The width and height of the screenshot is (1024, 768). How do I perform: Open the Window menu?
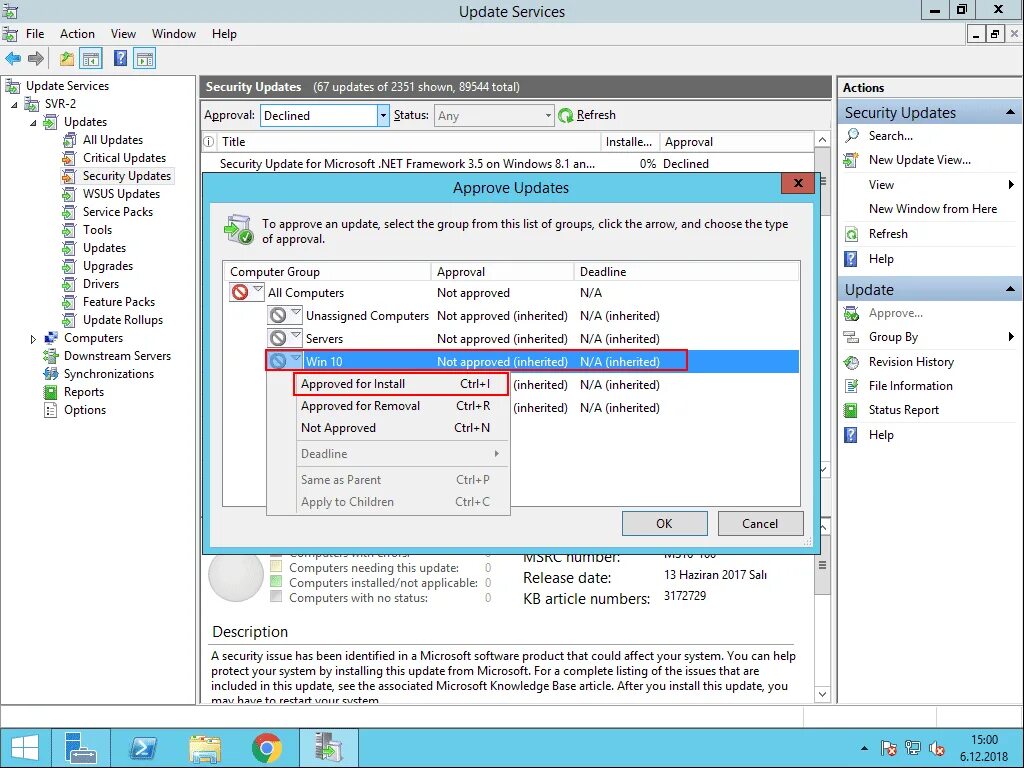[x=174, y=34]
